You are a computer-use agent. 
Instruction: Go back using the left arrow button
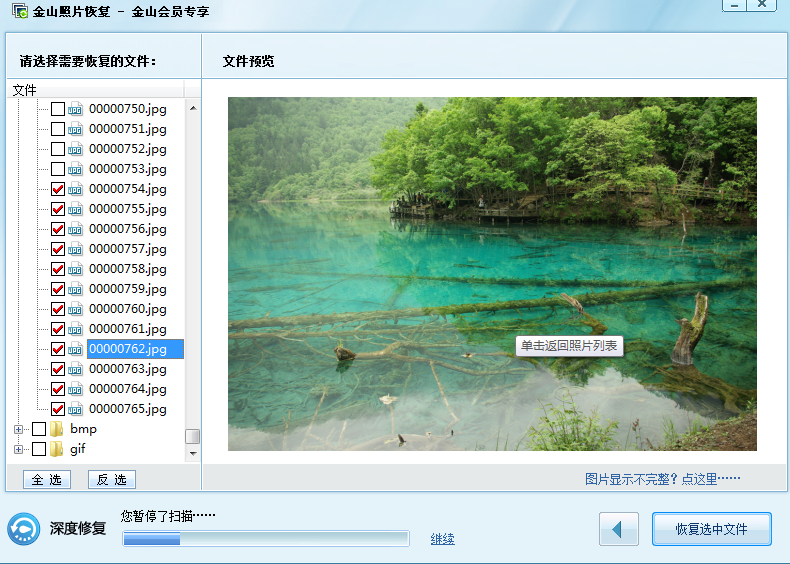[619, 529]
